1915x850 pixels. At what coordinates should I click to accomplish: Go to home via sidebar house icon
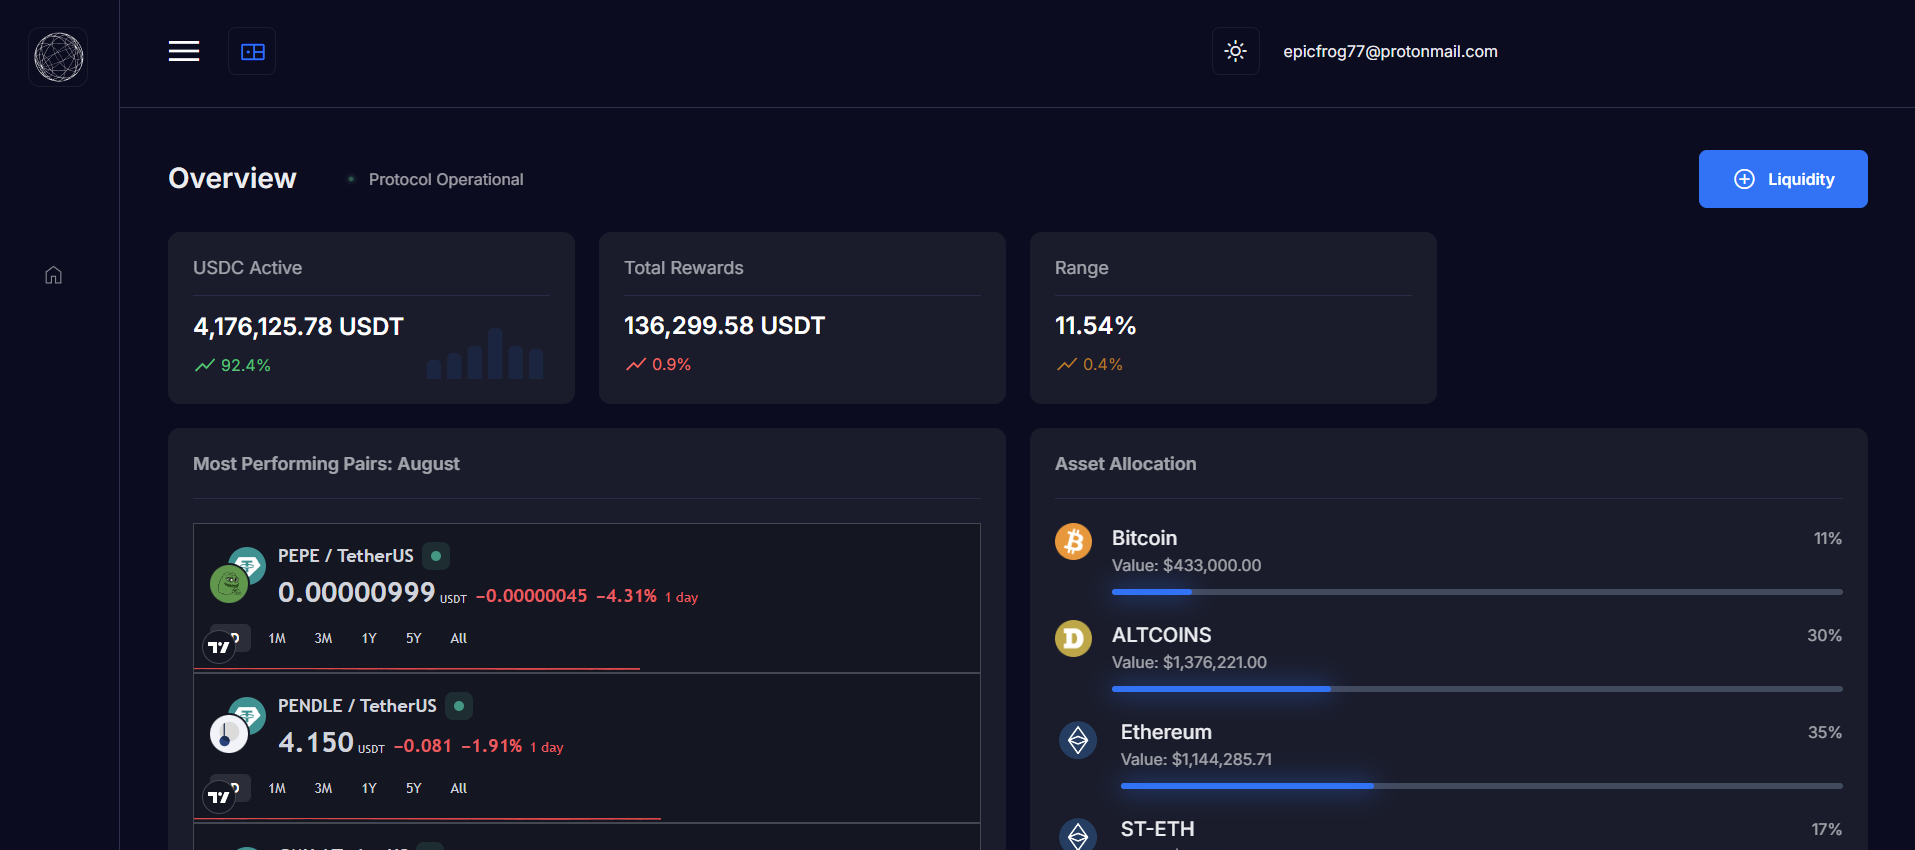pos(54,275)
